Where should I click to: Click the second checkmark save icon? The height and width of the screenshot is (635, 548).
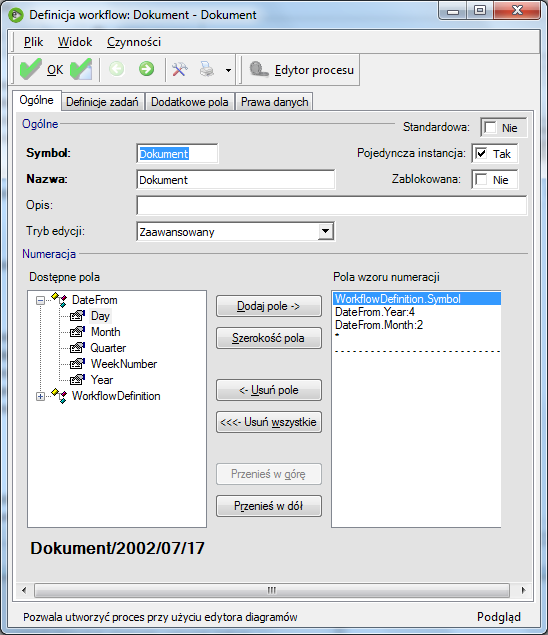coord(81,70)
